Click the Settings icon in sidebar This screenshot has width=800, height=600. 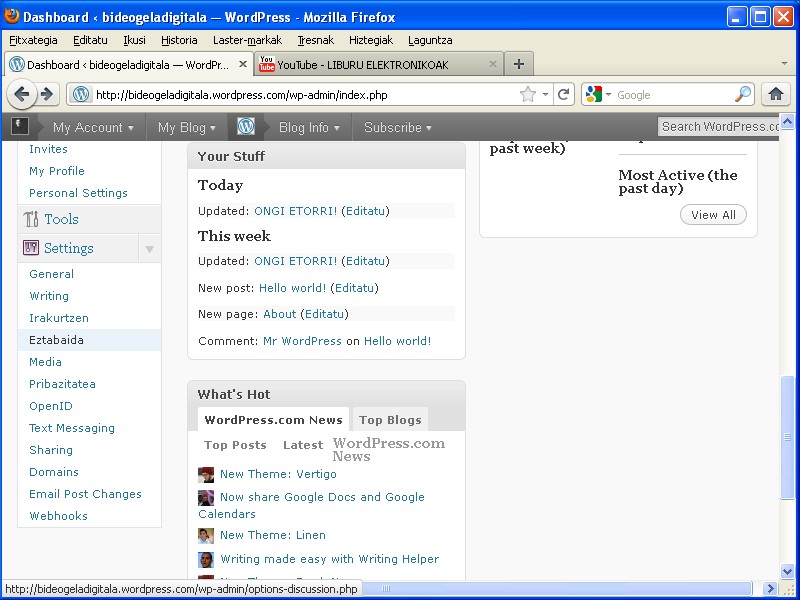(31, 248)
